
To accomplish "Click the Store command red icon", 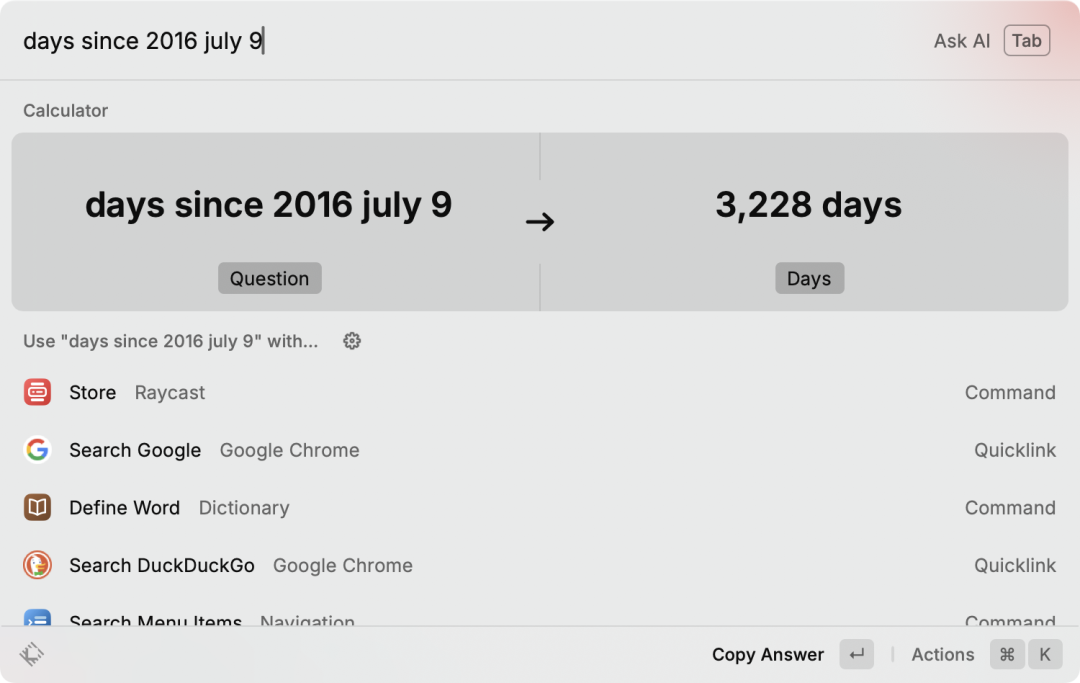I will click(37, 392).
